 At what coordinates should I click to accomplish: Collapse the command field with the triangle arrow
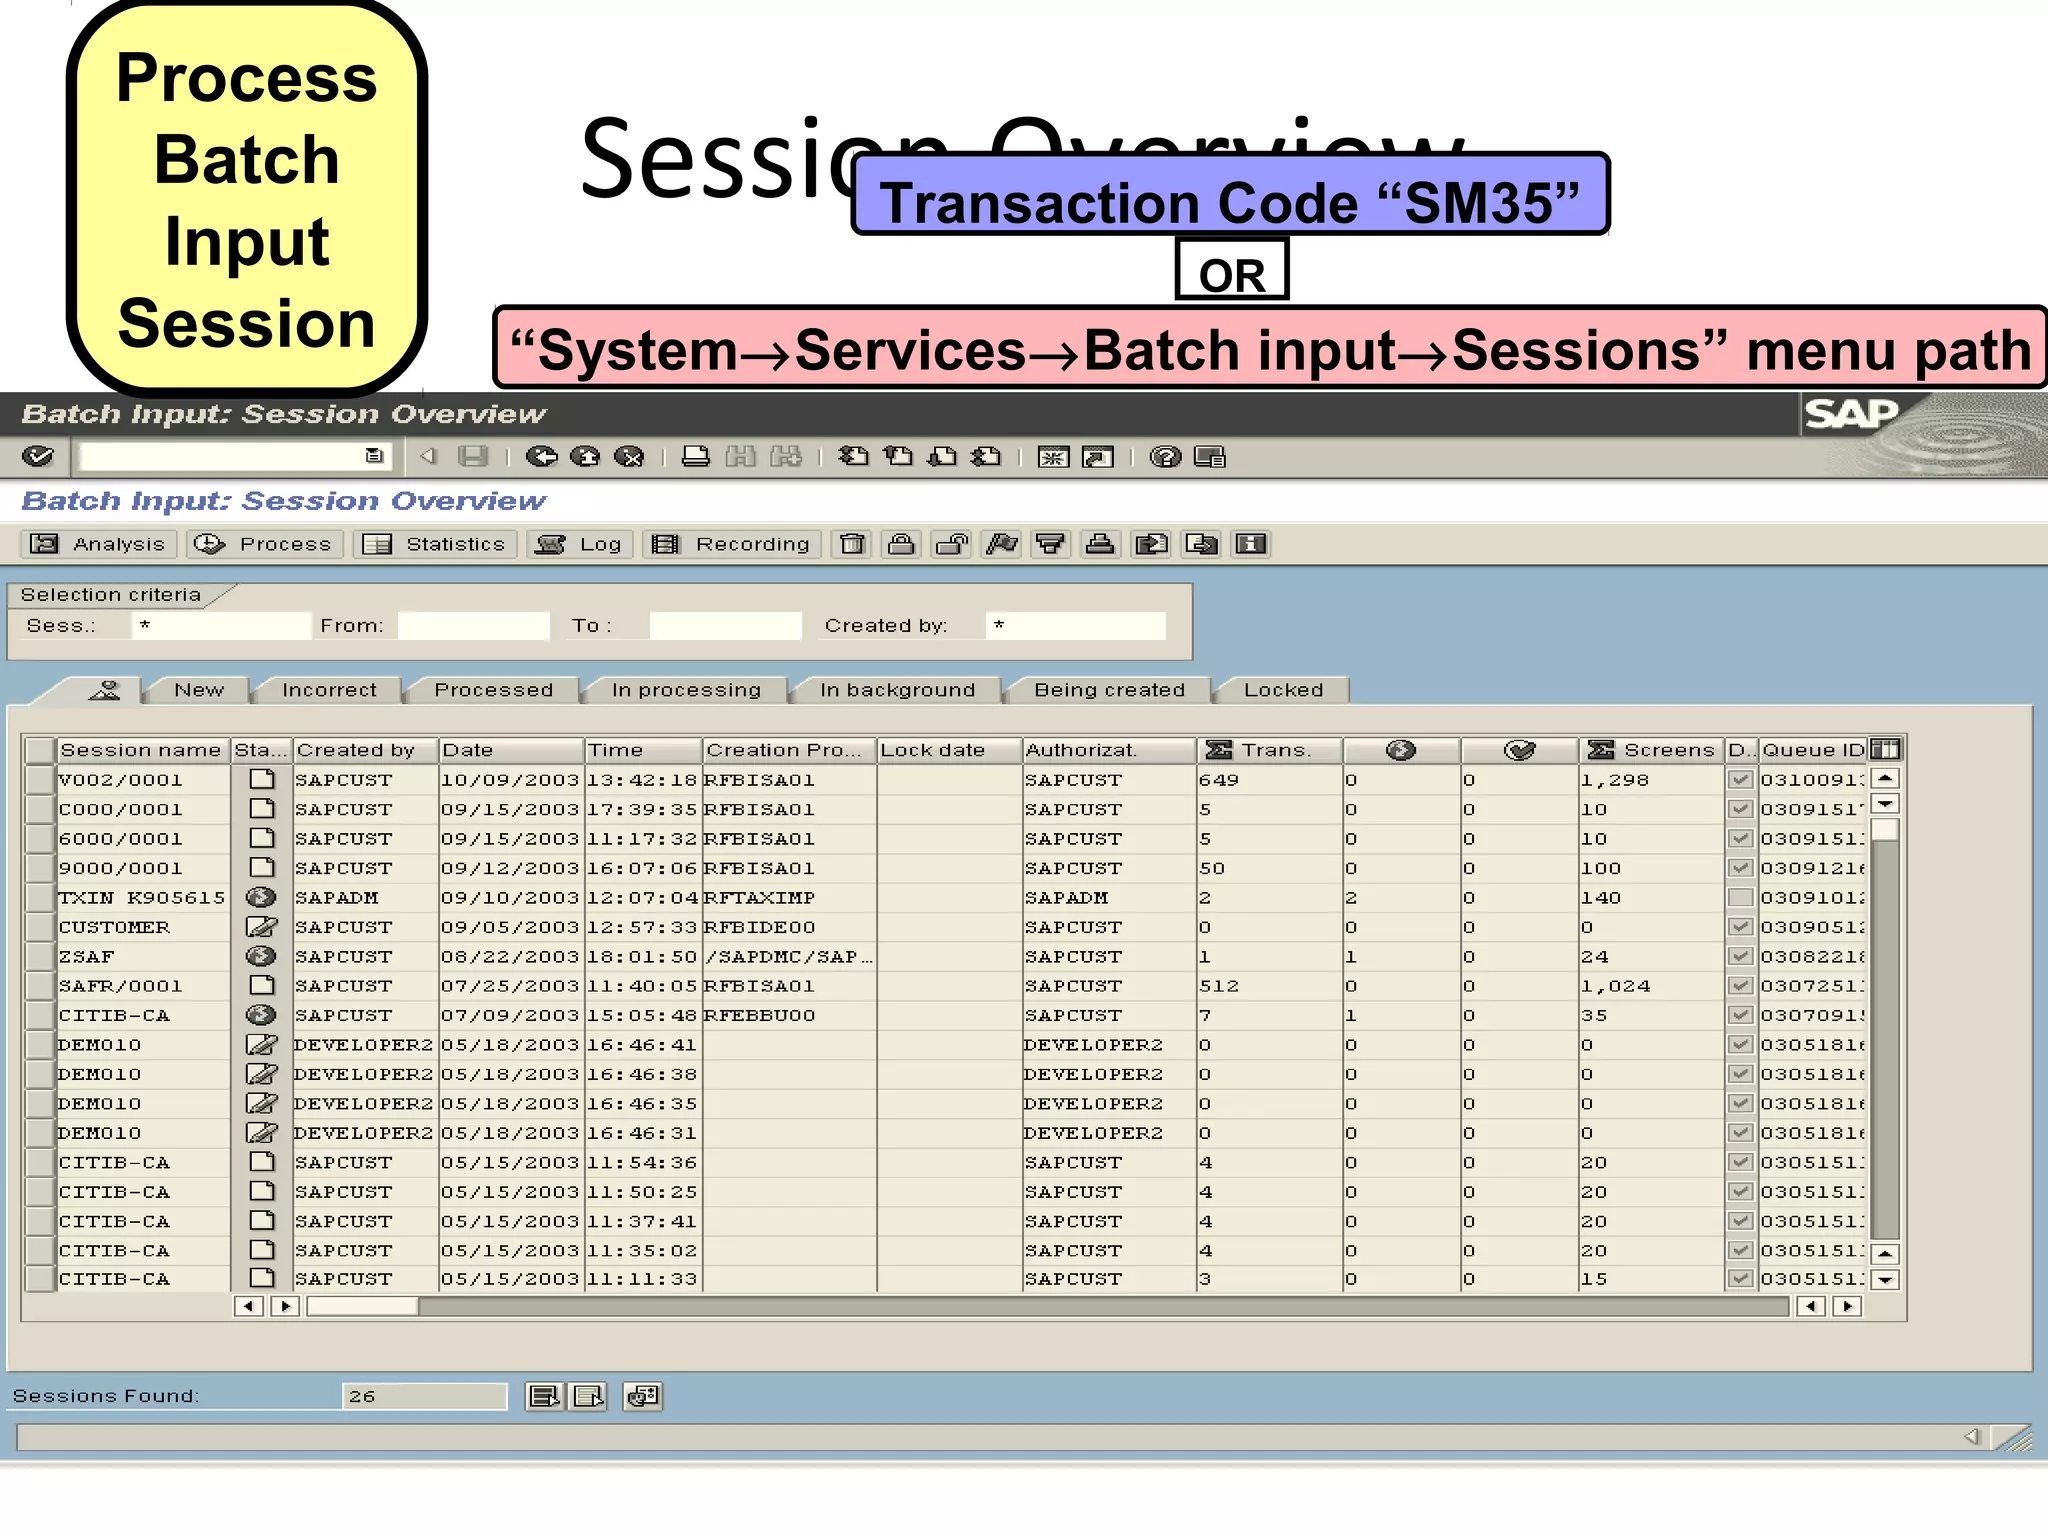pos(428,457)
